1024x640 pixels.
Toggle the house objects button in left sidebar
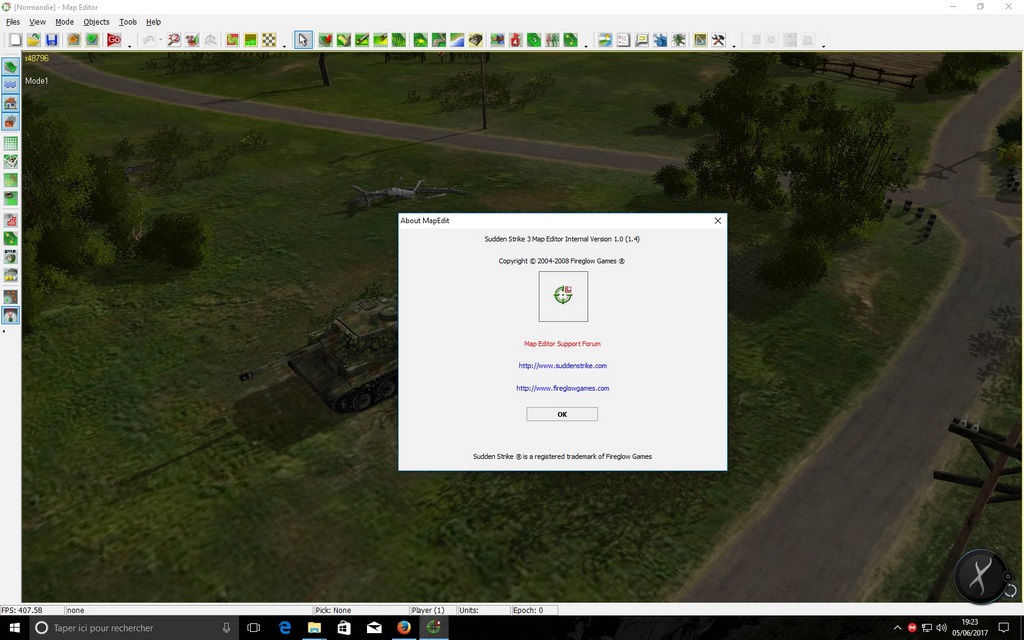[x=10, y=103]
